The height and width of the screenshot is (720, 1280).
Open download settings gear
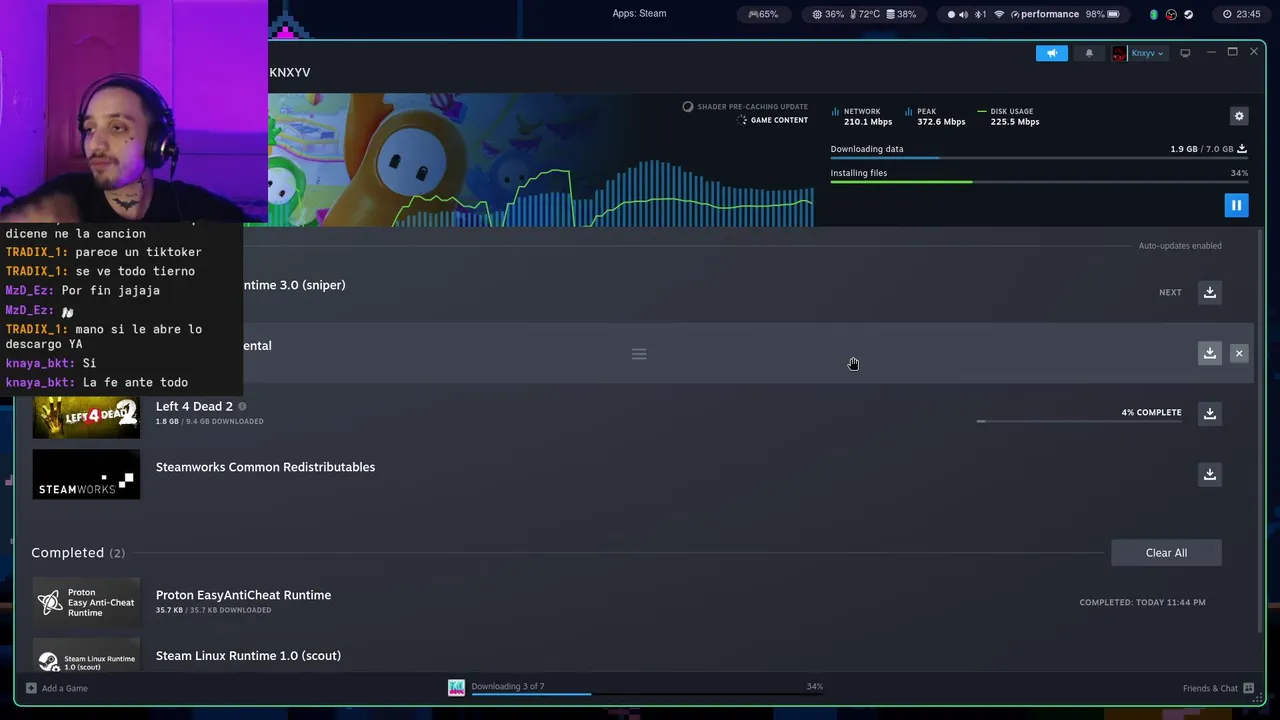pos(1239,116)
